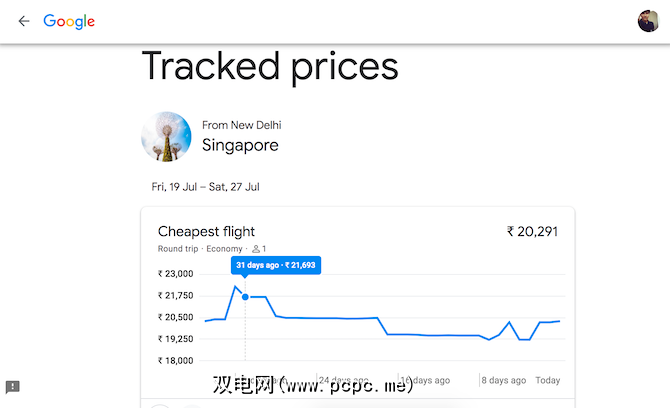This screenshot has width=670, height=408.
Task: Click the highlighted chart data point
Action: tap(245, 296)
